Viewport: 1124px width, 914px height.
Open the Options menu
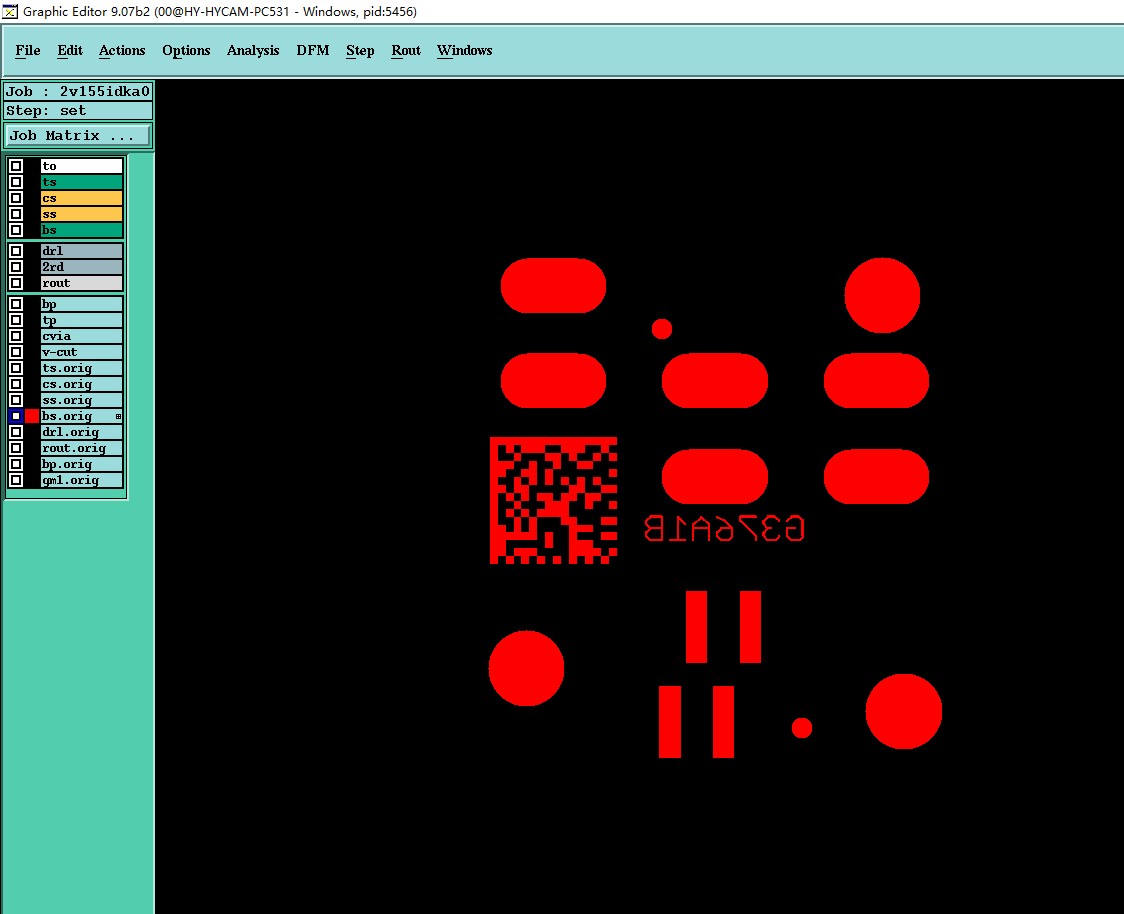(186, 50)
